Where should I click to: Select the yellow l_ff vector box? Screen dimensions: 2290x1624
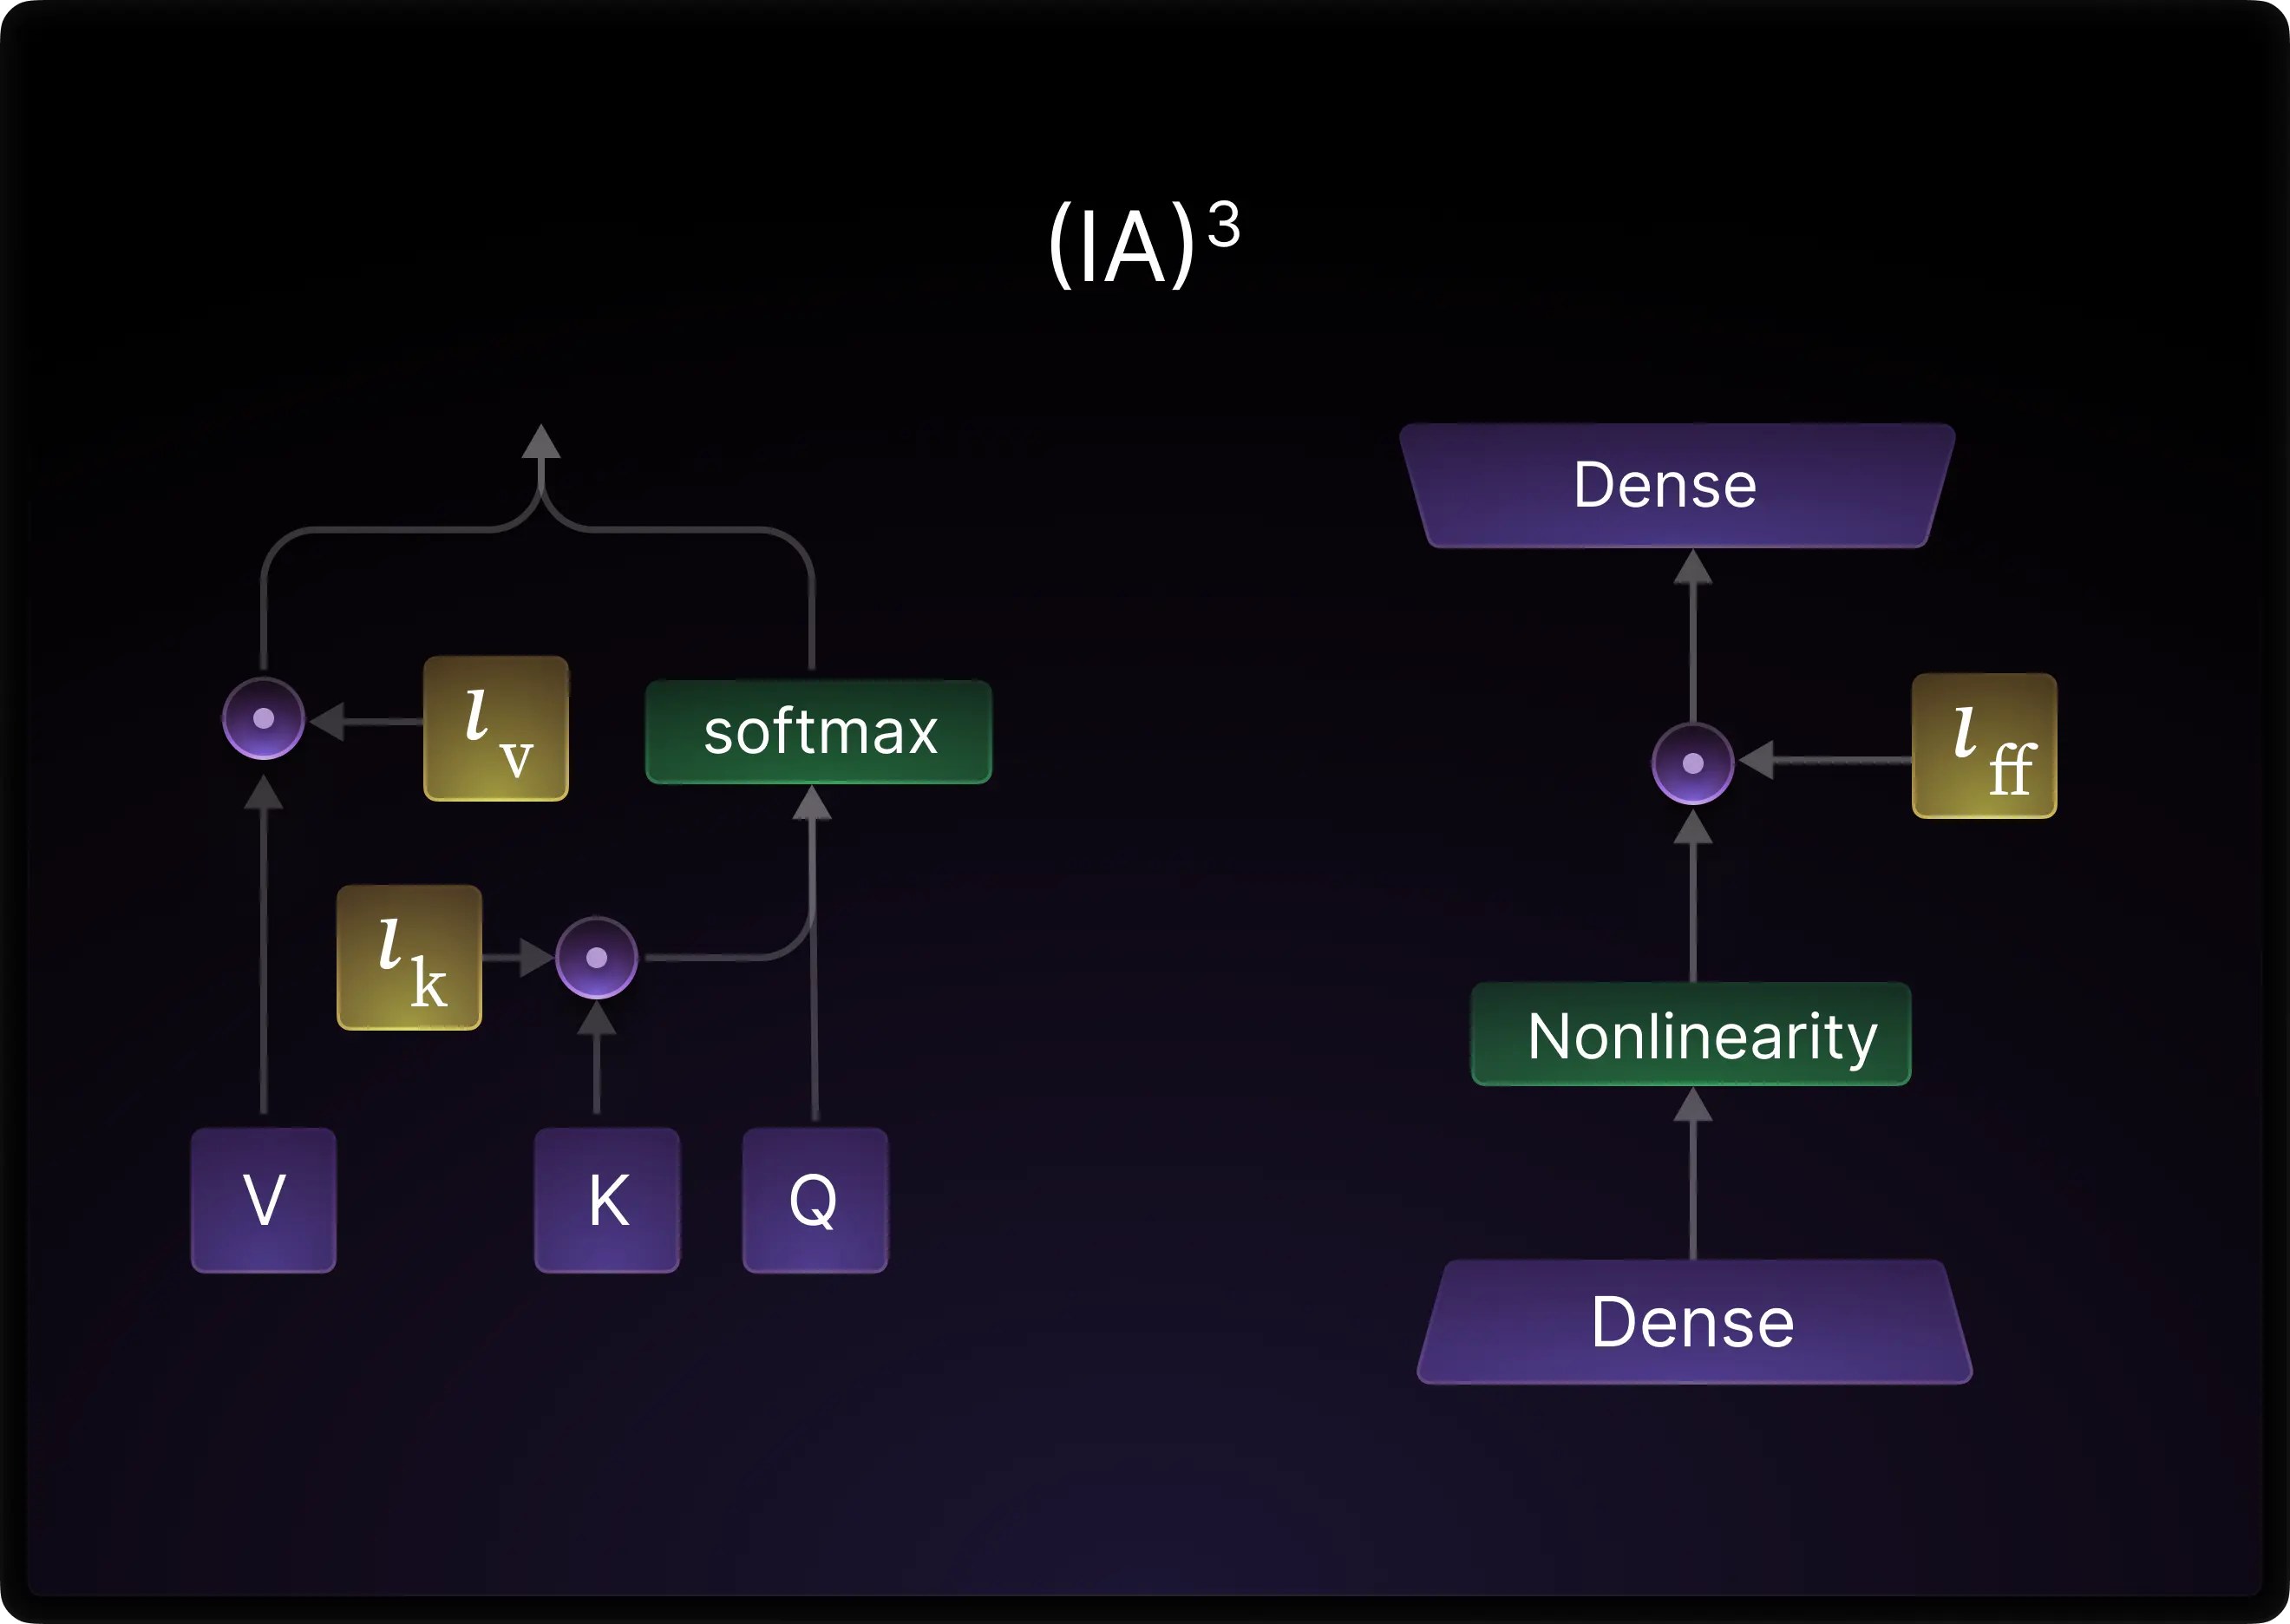coord(1984,745)
